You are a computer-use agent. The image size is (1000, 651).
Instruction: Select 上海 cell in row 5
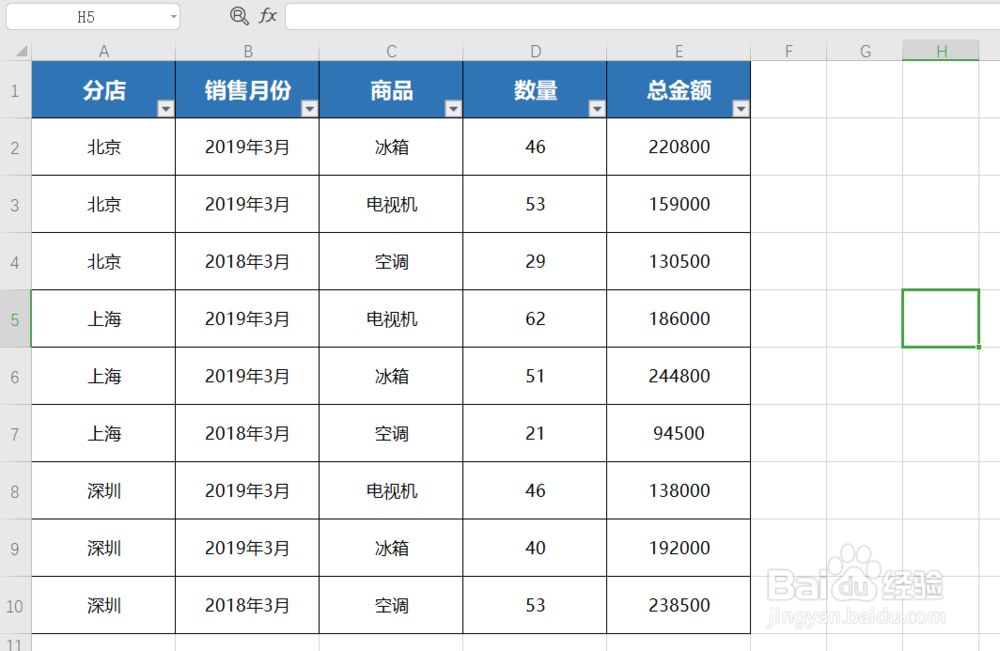pyautogui.click(x=103, y=319)
